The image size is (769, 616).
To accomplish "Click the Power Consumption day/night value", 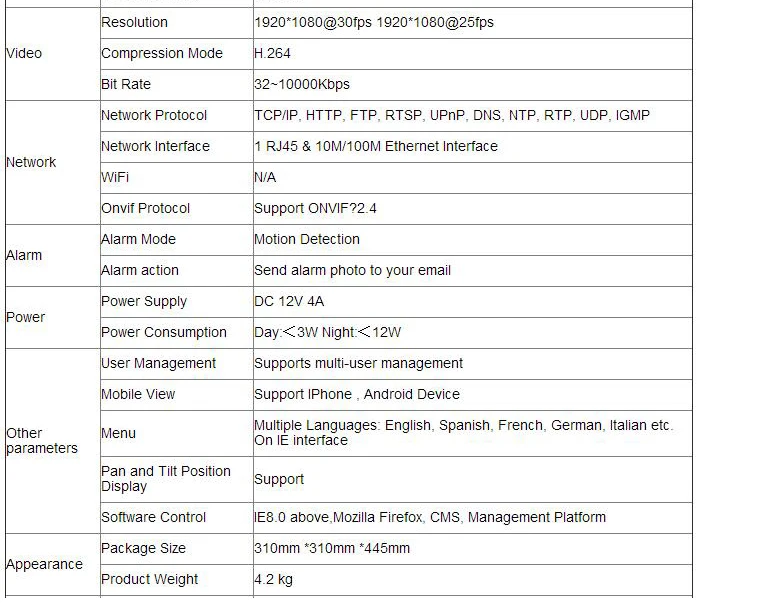I will (327, 333).
